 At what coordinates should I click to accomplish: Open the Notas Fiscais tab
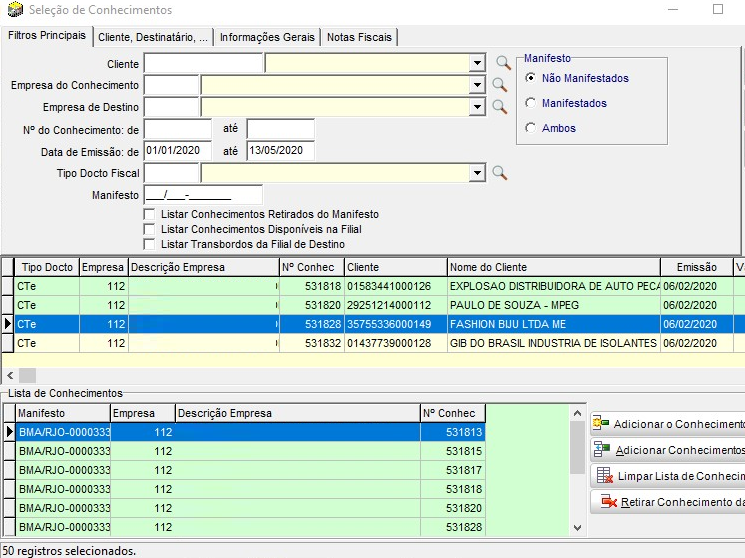coord(360,37)
